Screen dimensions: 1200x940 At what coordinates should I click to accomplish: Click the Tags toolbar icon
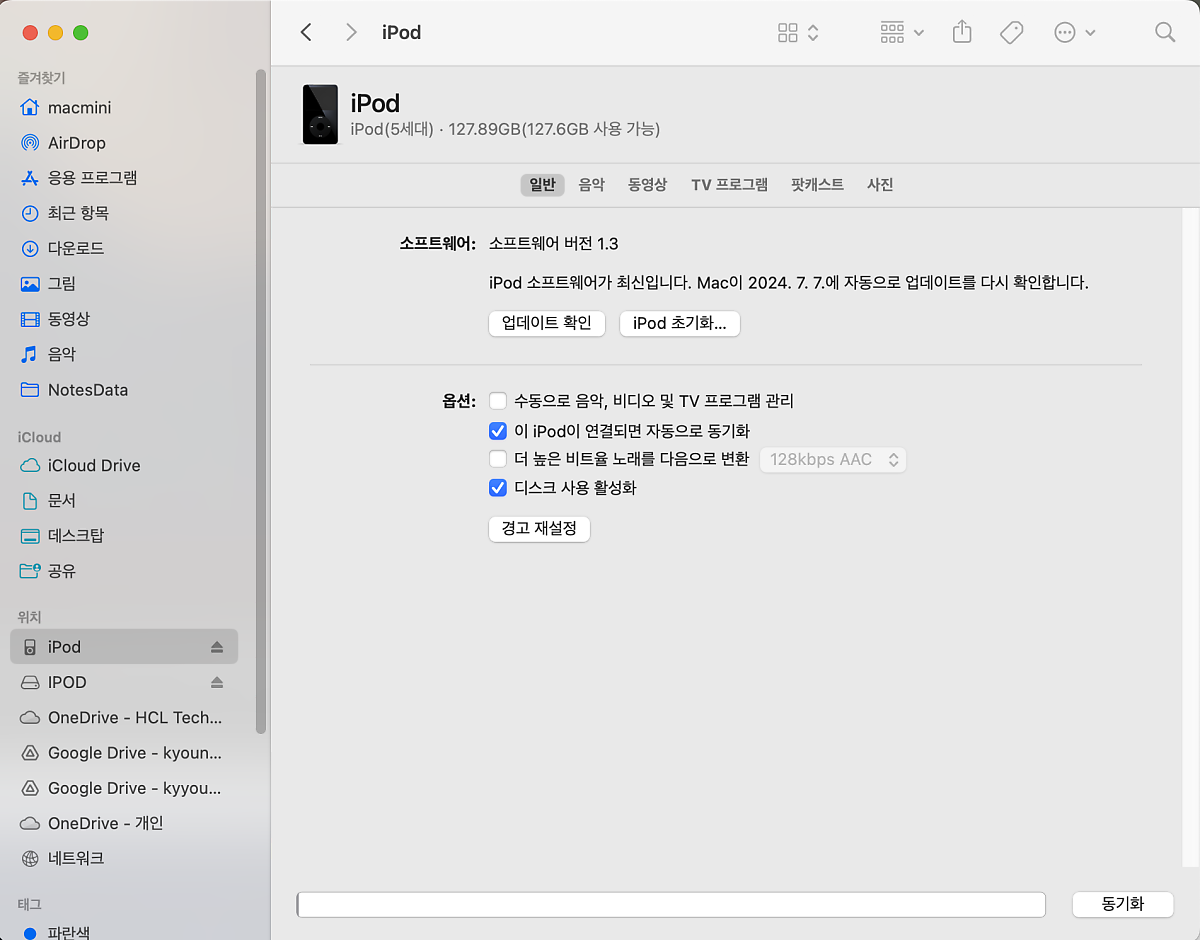(x=1012, y=33)
